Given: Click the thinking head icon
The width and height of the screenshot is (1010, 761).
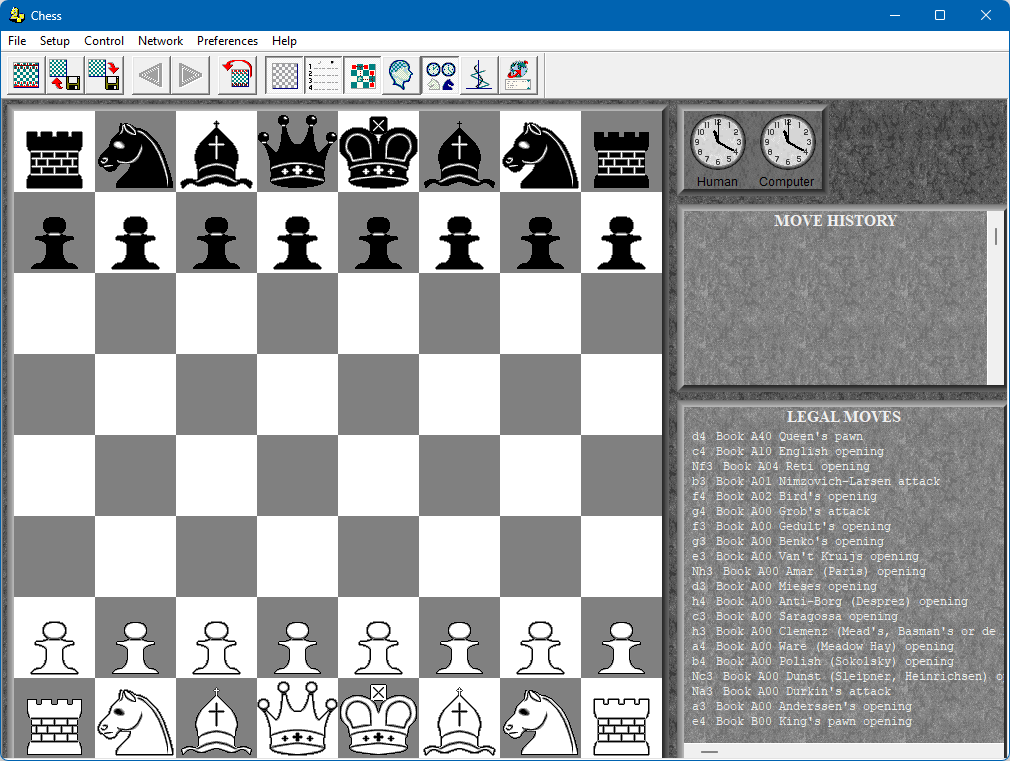Looking at the screenshot, I should click(401, 75).
